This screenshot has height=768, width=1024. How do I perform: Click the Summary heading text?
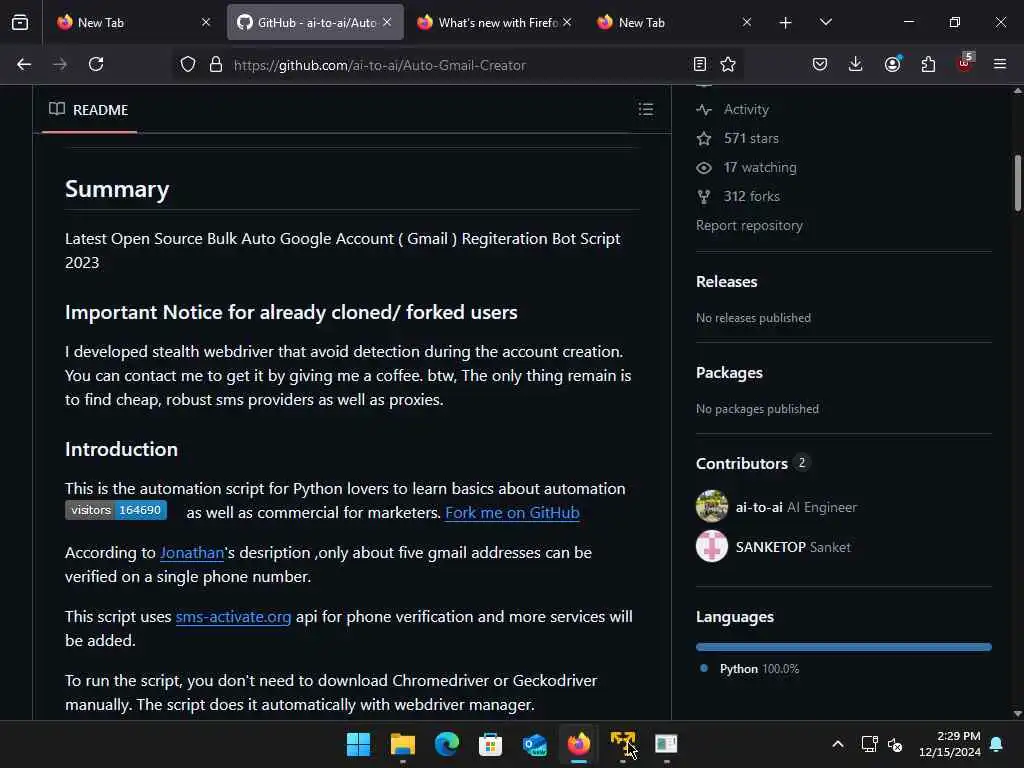pyautogui.click(x=117, y=189)
